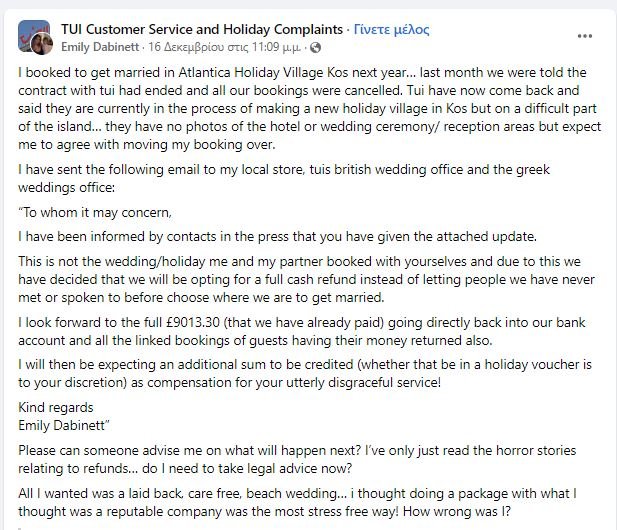
Task: Click the final paragraph about the beach wedding
Action: [297, 502]
